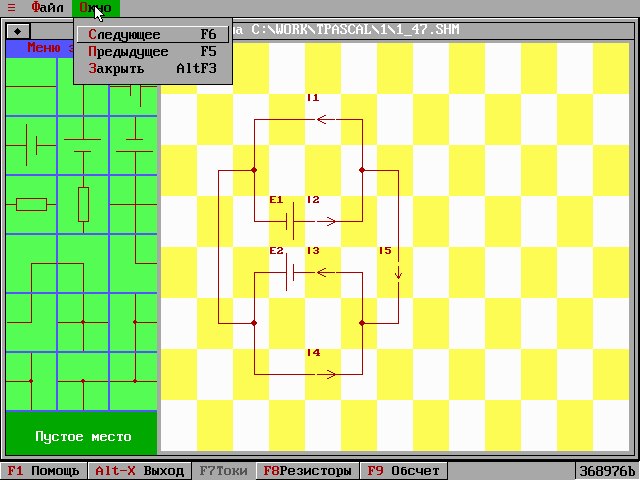Pick the vertical battery in middle palette column
640x480 pixels.
click(83, 146)
